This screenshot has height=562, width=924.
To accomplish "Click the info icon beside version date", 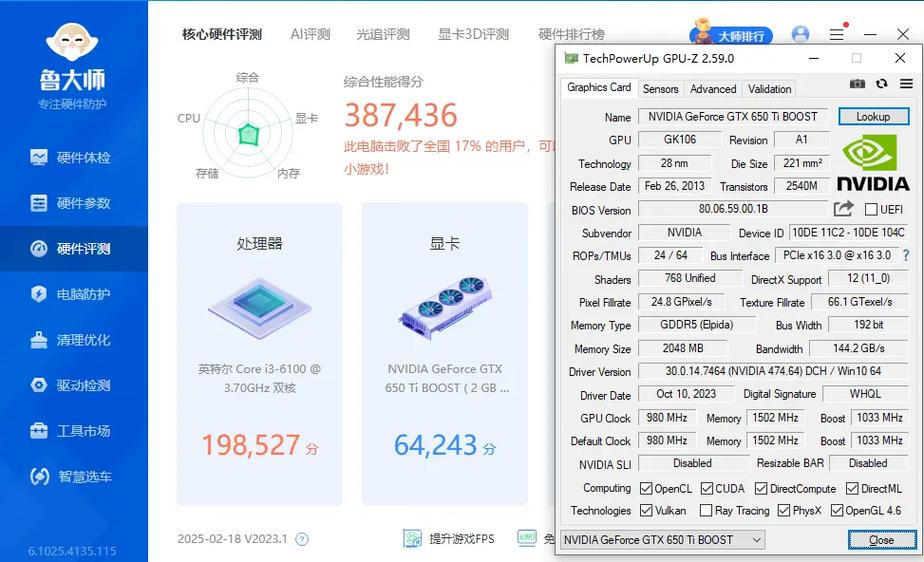I will [302, 539].
